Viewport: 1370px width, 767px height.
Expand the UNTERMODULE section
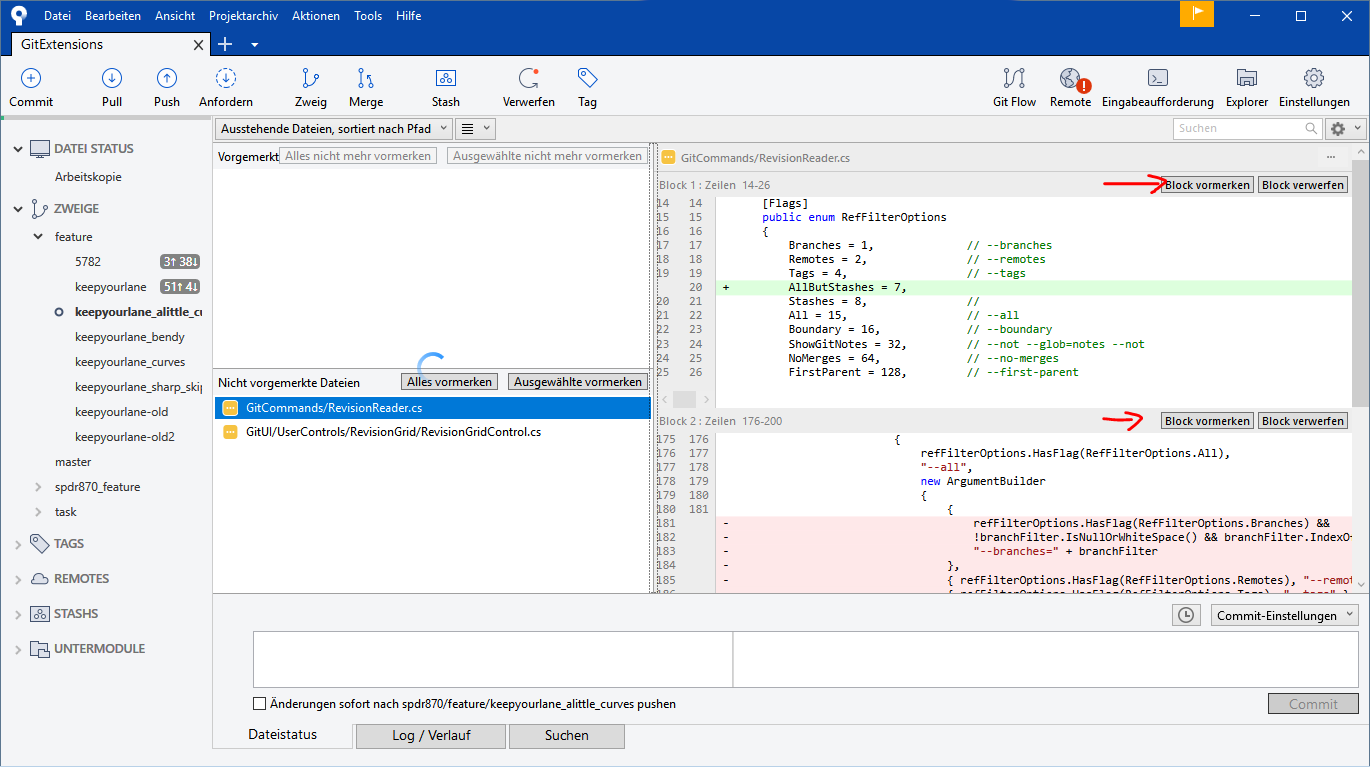(x=17, y=649)
